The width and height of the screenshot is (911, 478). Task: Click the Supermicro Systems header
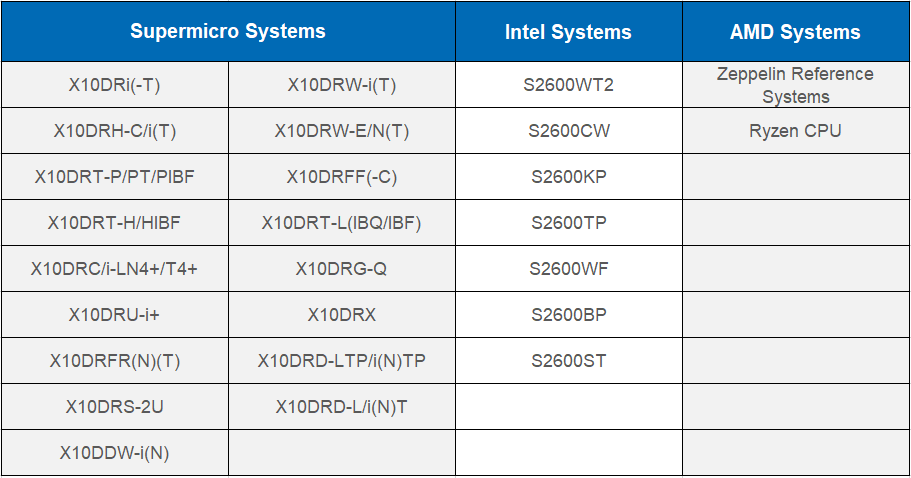click(228, 31)
